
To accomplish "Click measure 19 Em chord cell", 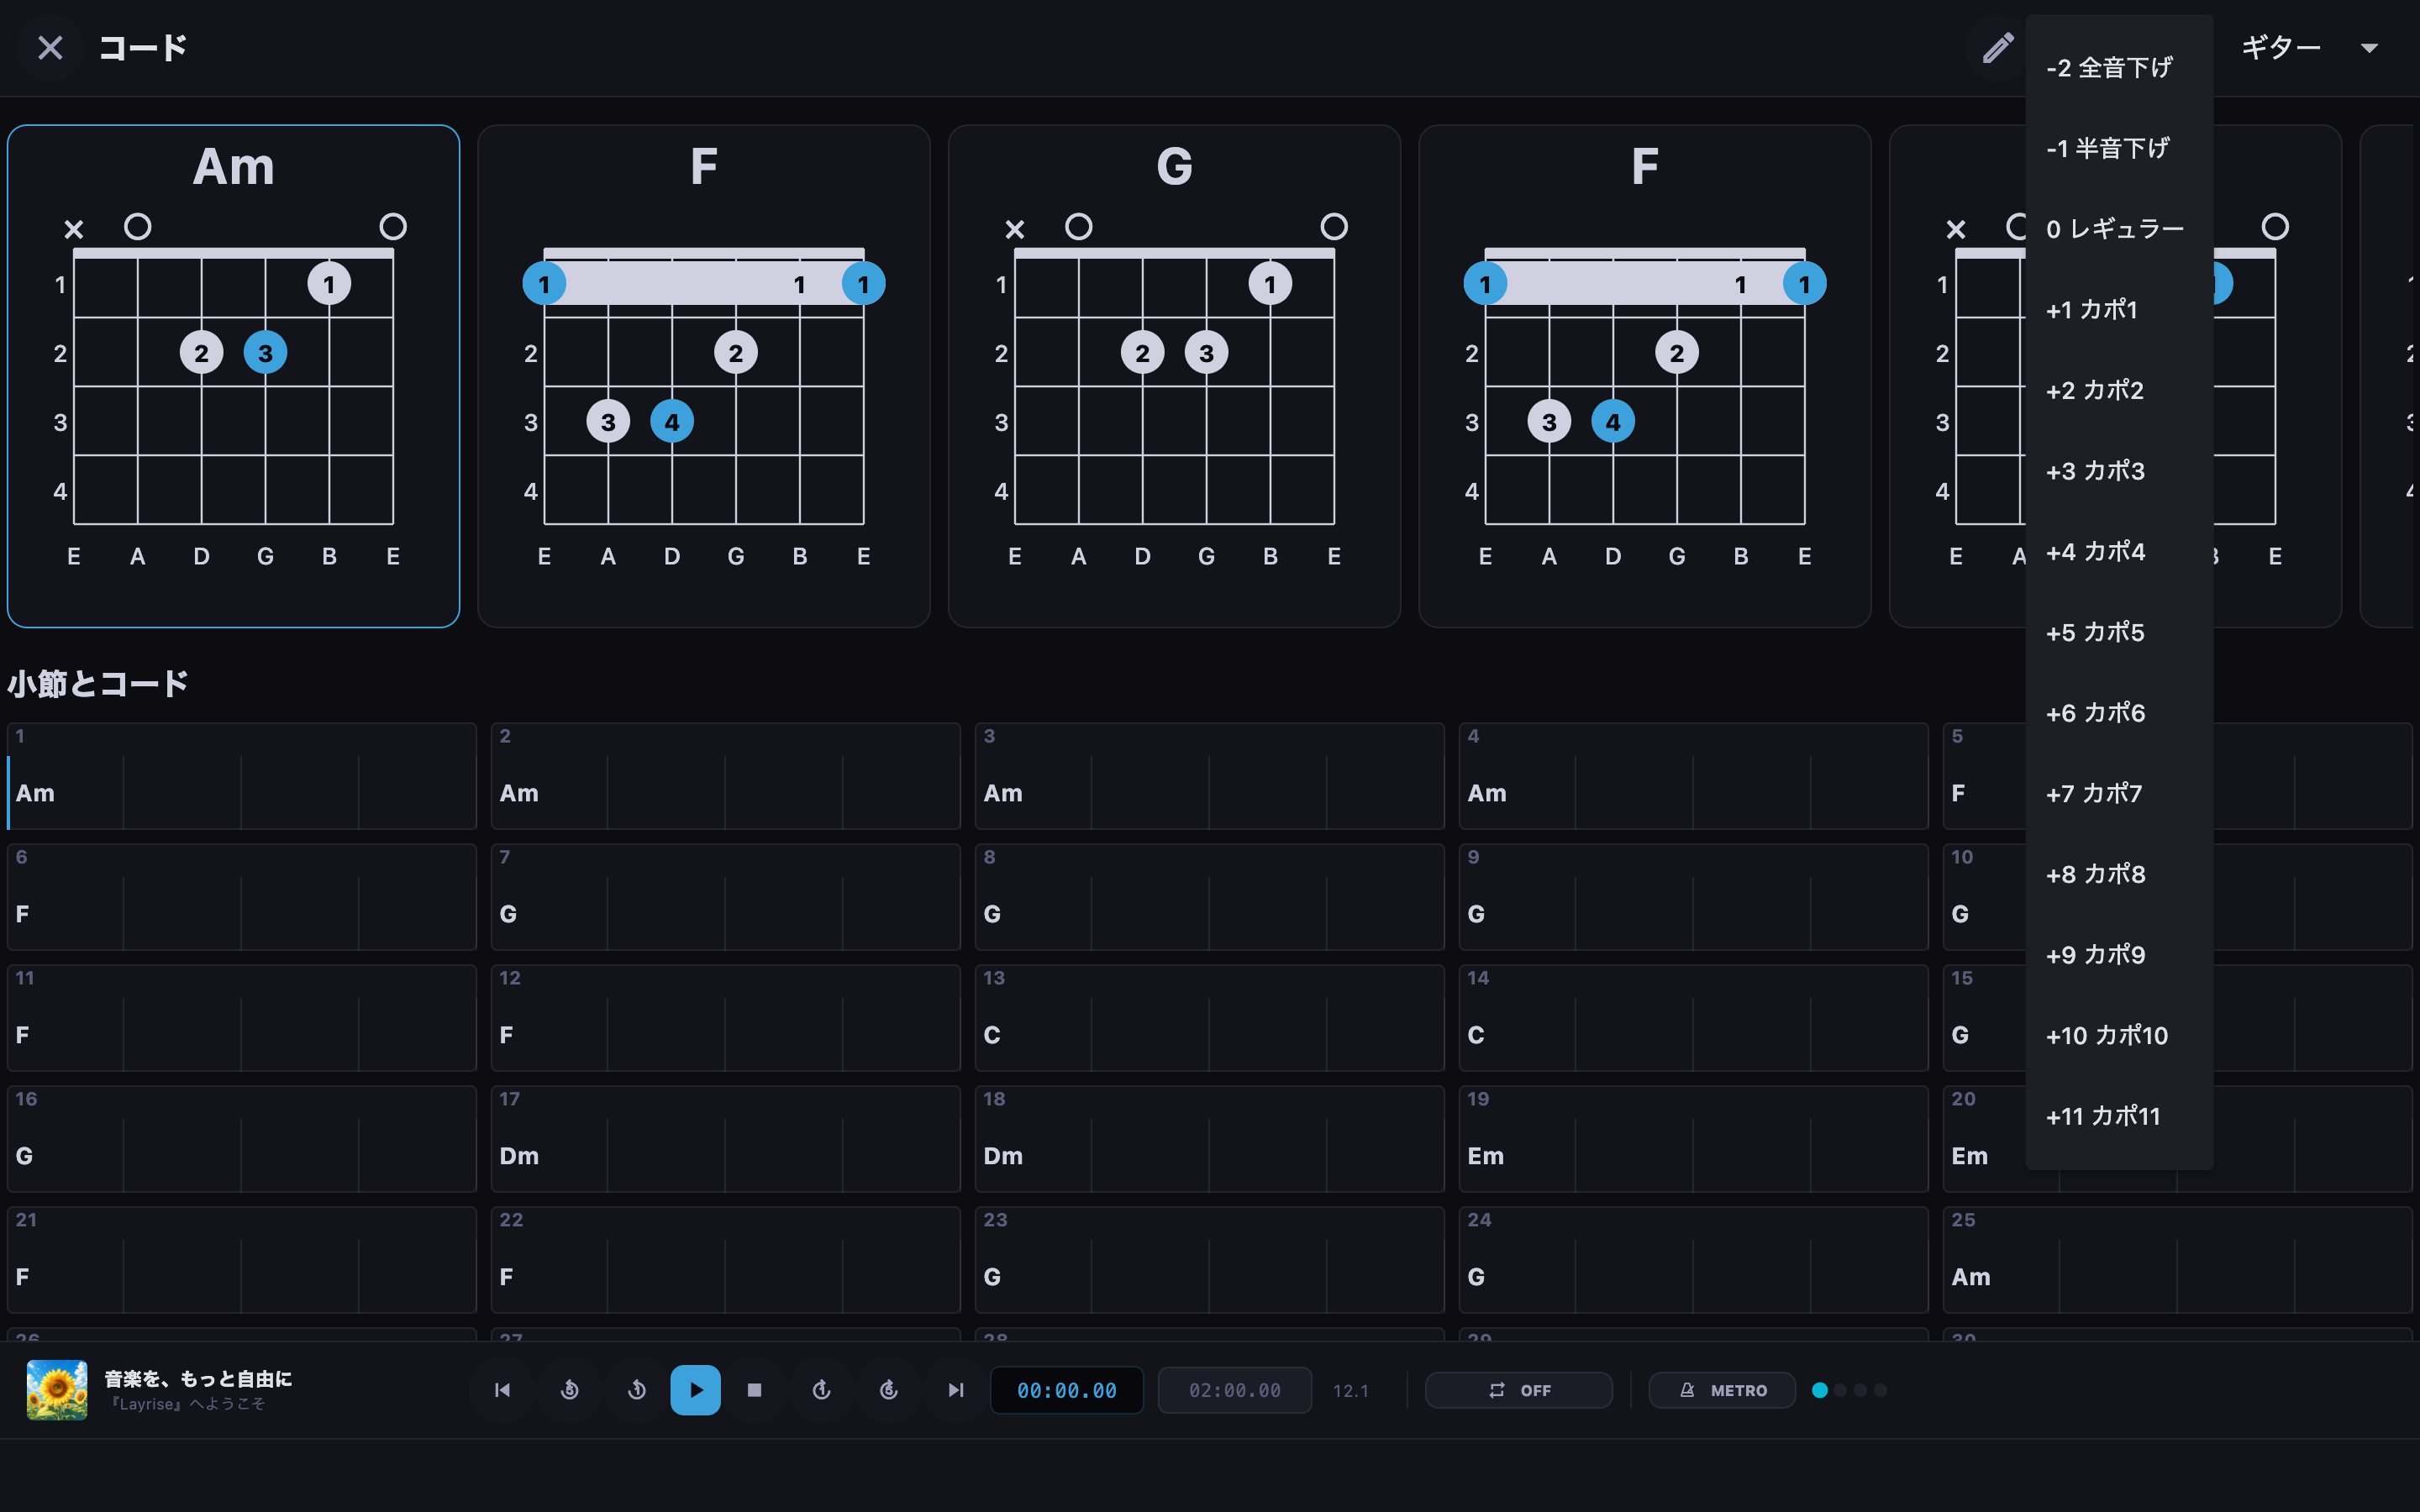I will point(1694,1139).
